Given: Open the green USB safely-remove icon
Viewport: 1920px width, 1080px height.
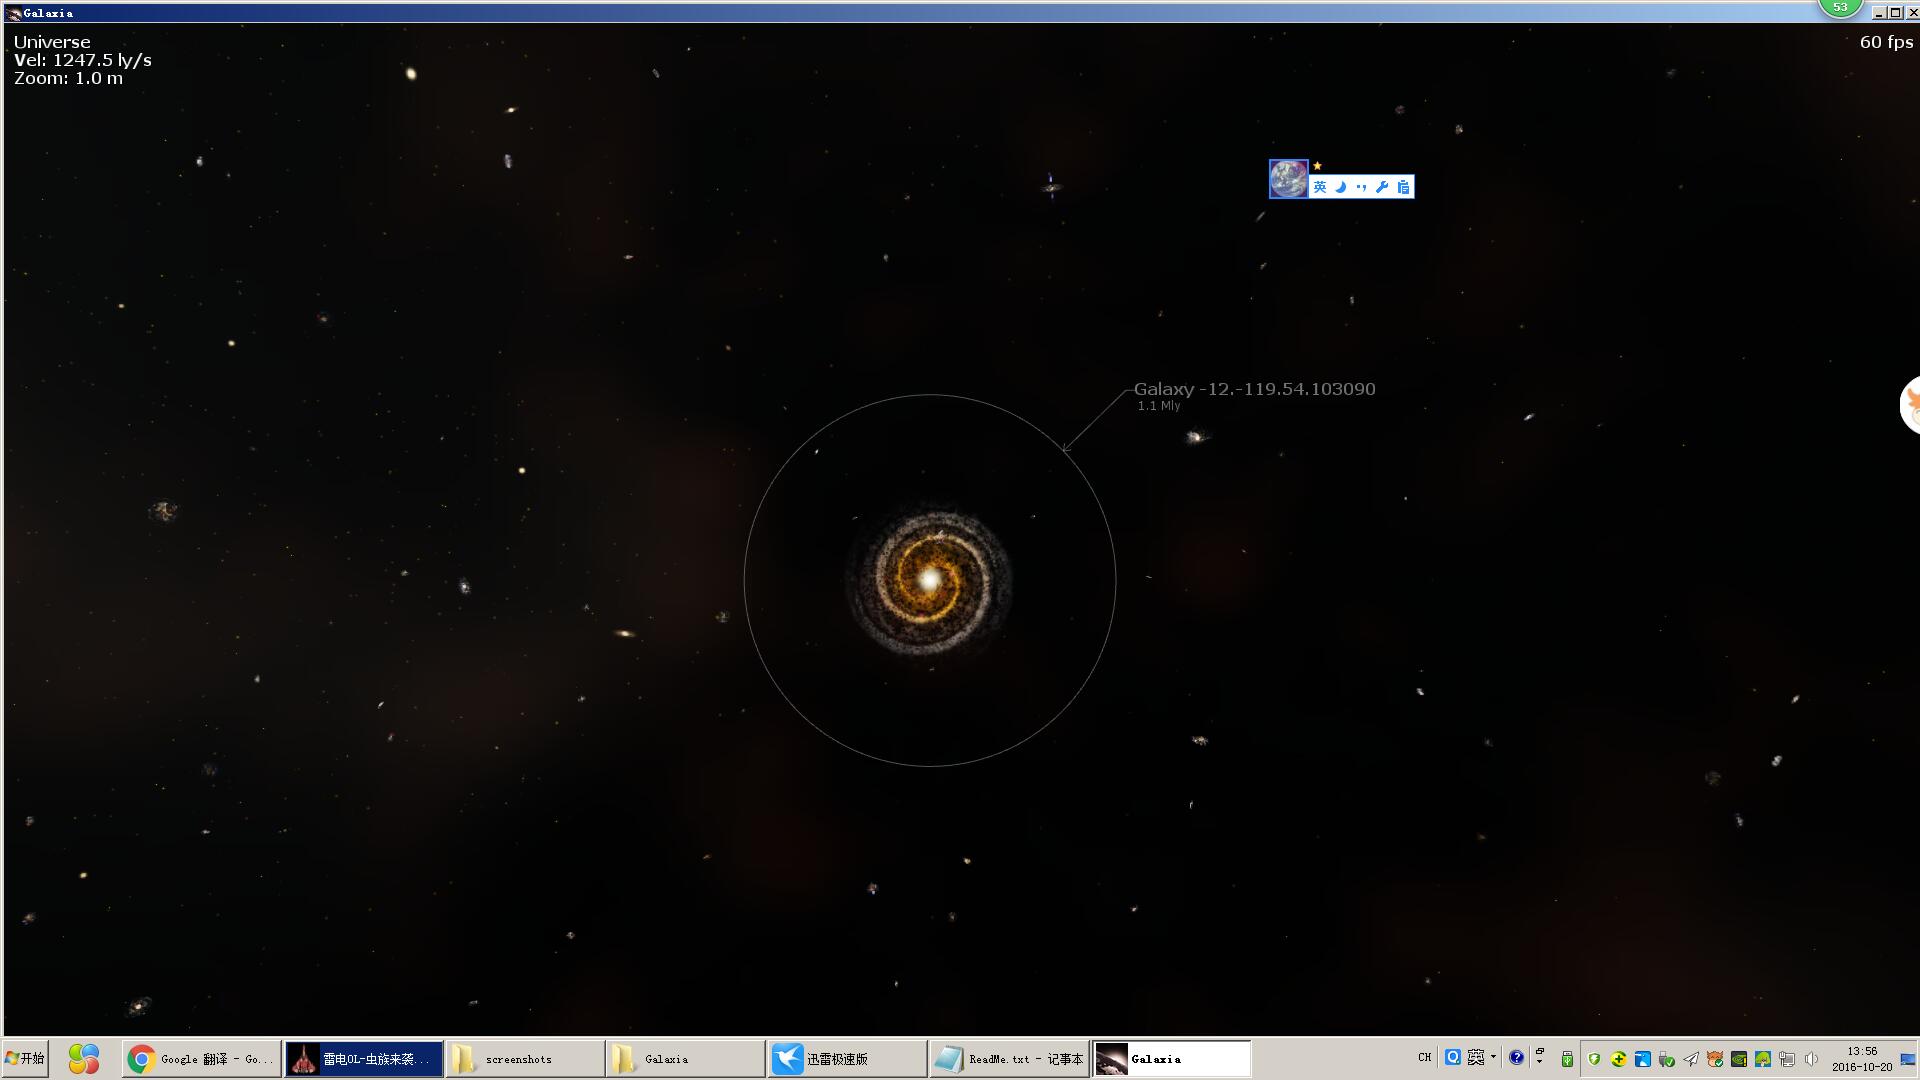Looking at the screenshot, I should coord(1567,1058).
